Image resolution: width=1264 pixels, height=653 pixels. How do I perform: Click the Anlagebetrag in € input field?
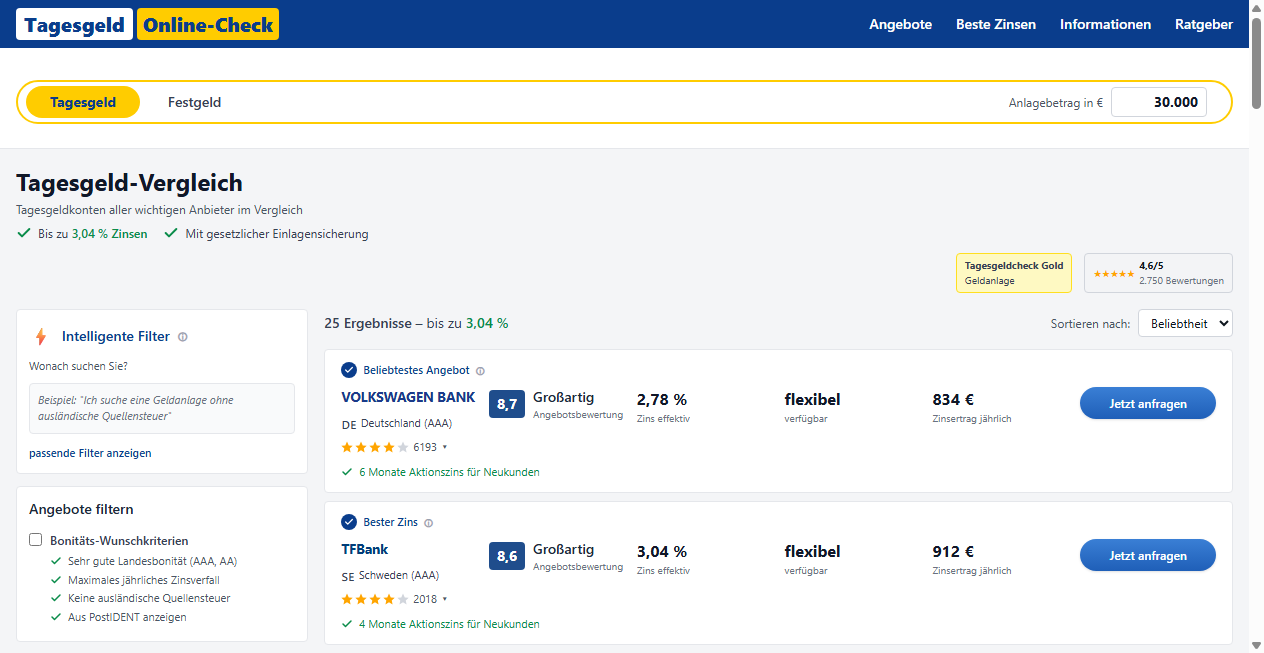[1159, 102]
